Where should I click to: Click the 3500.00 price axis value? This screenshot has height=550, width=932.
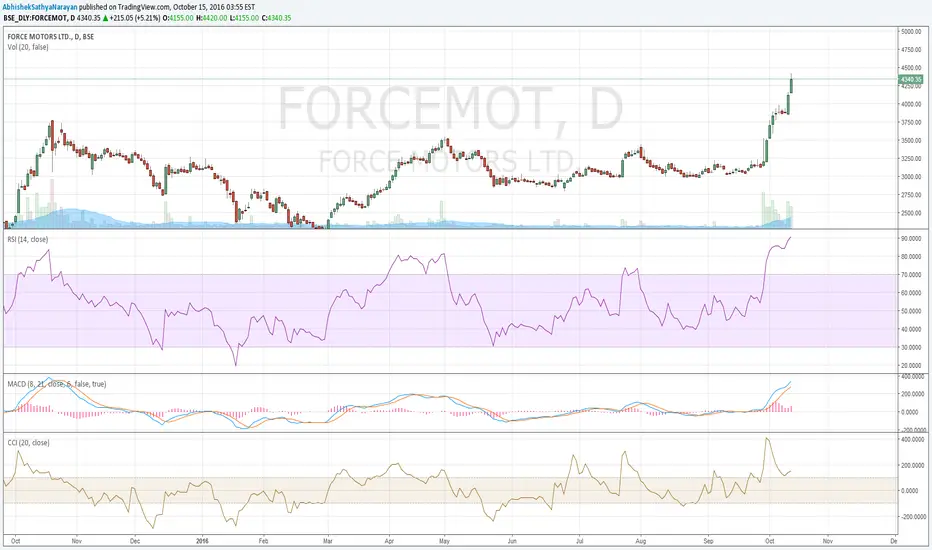pos(911,140)
